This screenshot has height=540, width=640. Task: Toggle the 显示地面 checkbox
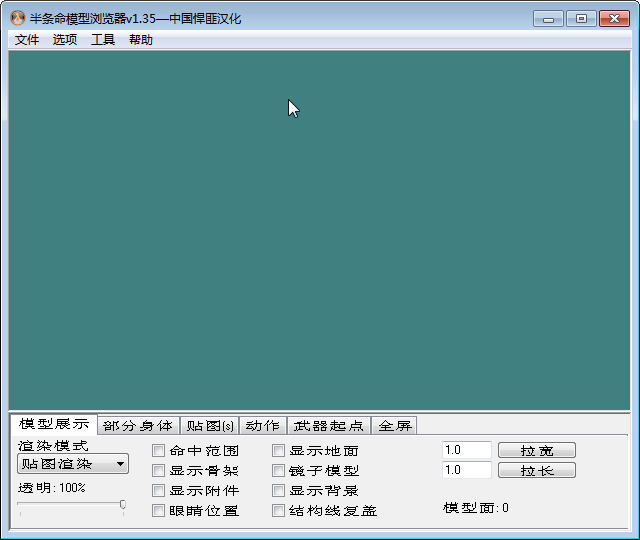click(278, 451)
